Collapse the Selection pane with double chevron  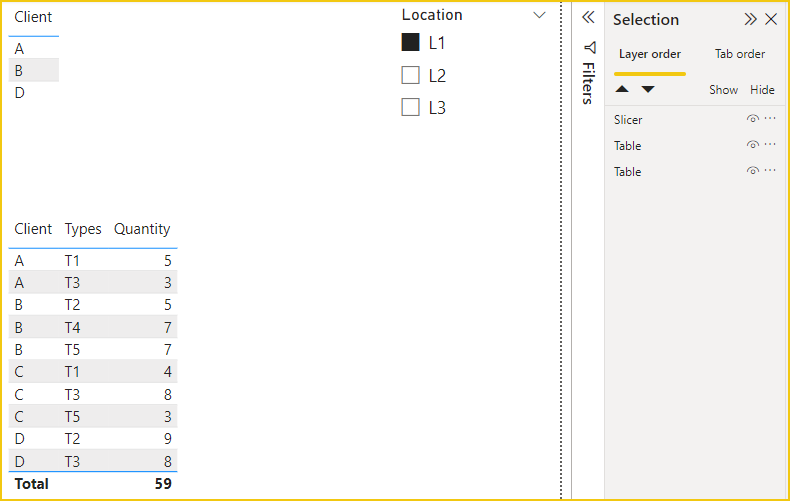pos(750,19)
